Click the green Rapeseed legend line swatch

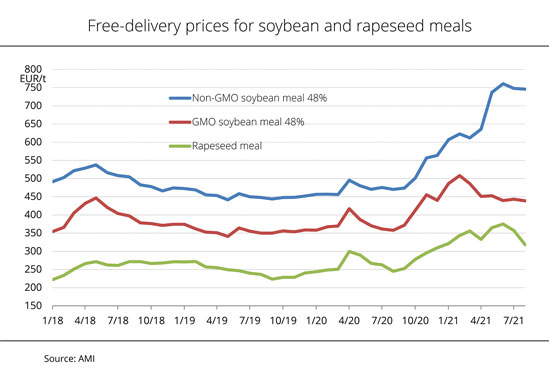[180, 146]
